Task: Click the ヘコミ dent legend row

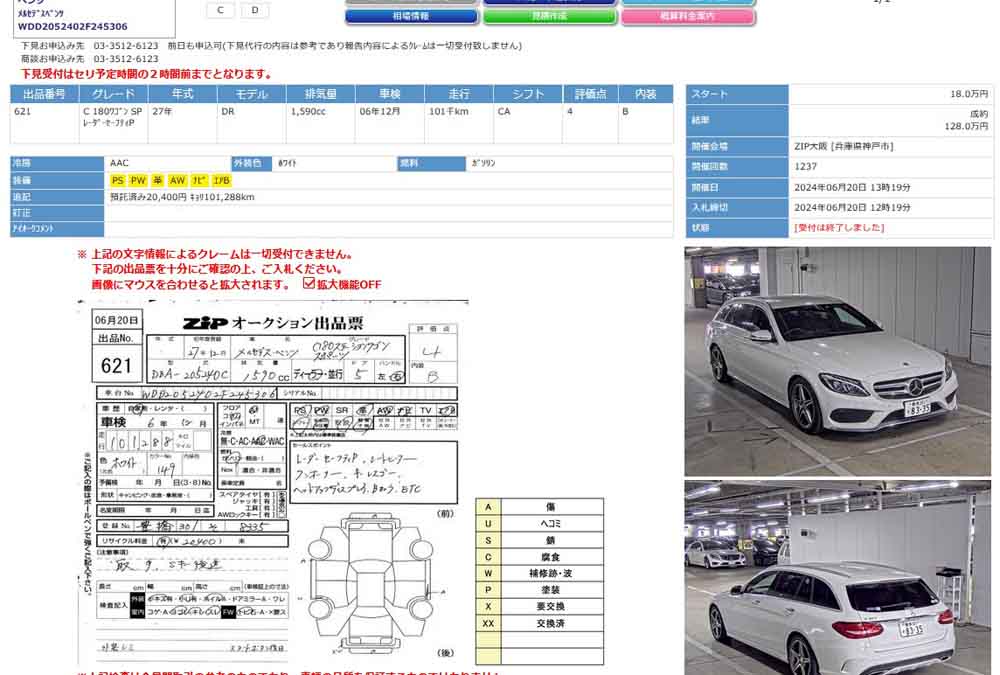Action: pyautogui.click(x=540, y=524)
